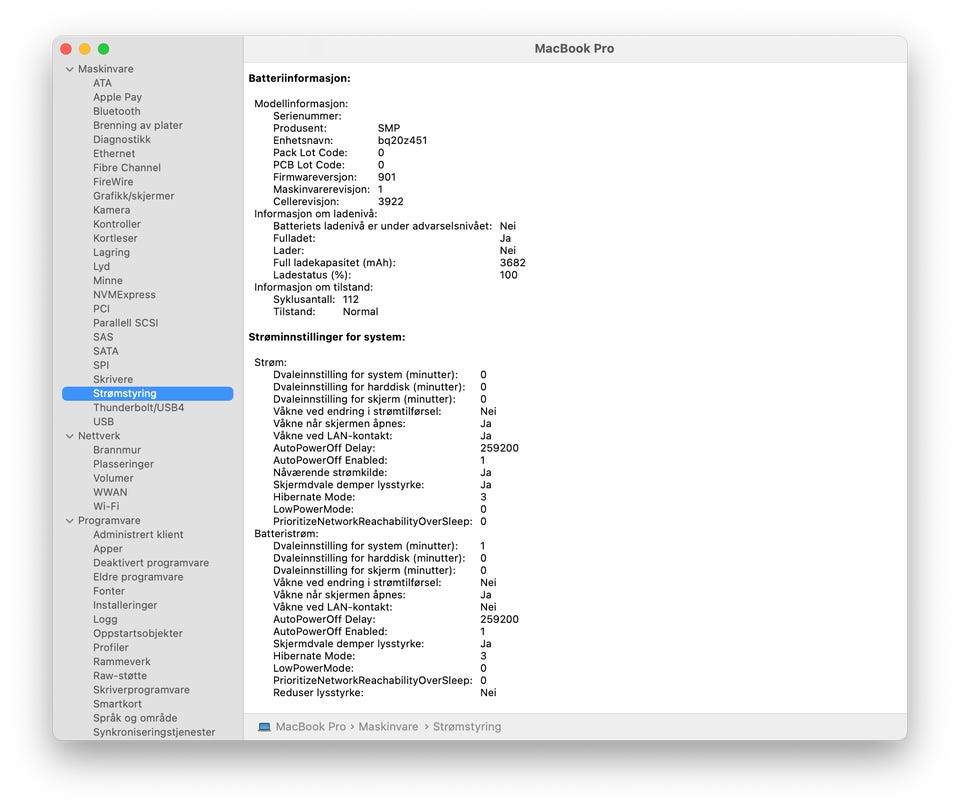Screen dimensions: 960x810
Task: Click the Tilstand value Normal
Action: coord(361,312)
